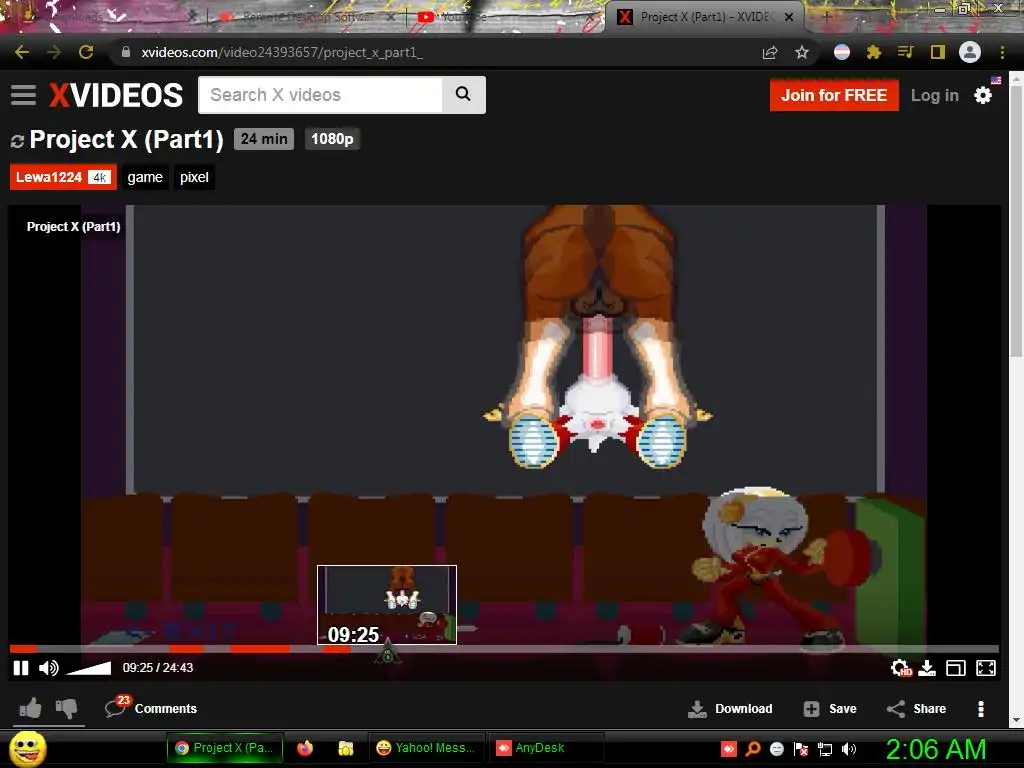
Task: Click the Log in link
Action: click(935, 95)
